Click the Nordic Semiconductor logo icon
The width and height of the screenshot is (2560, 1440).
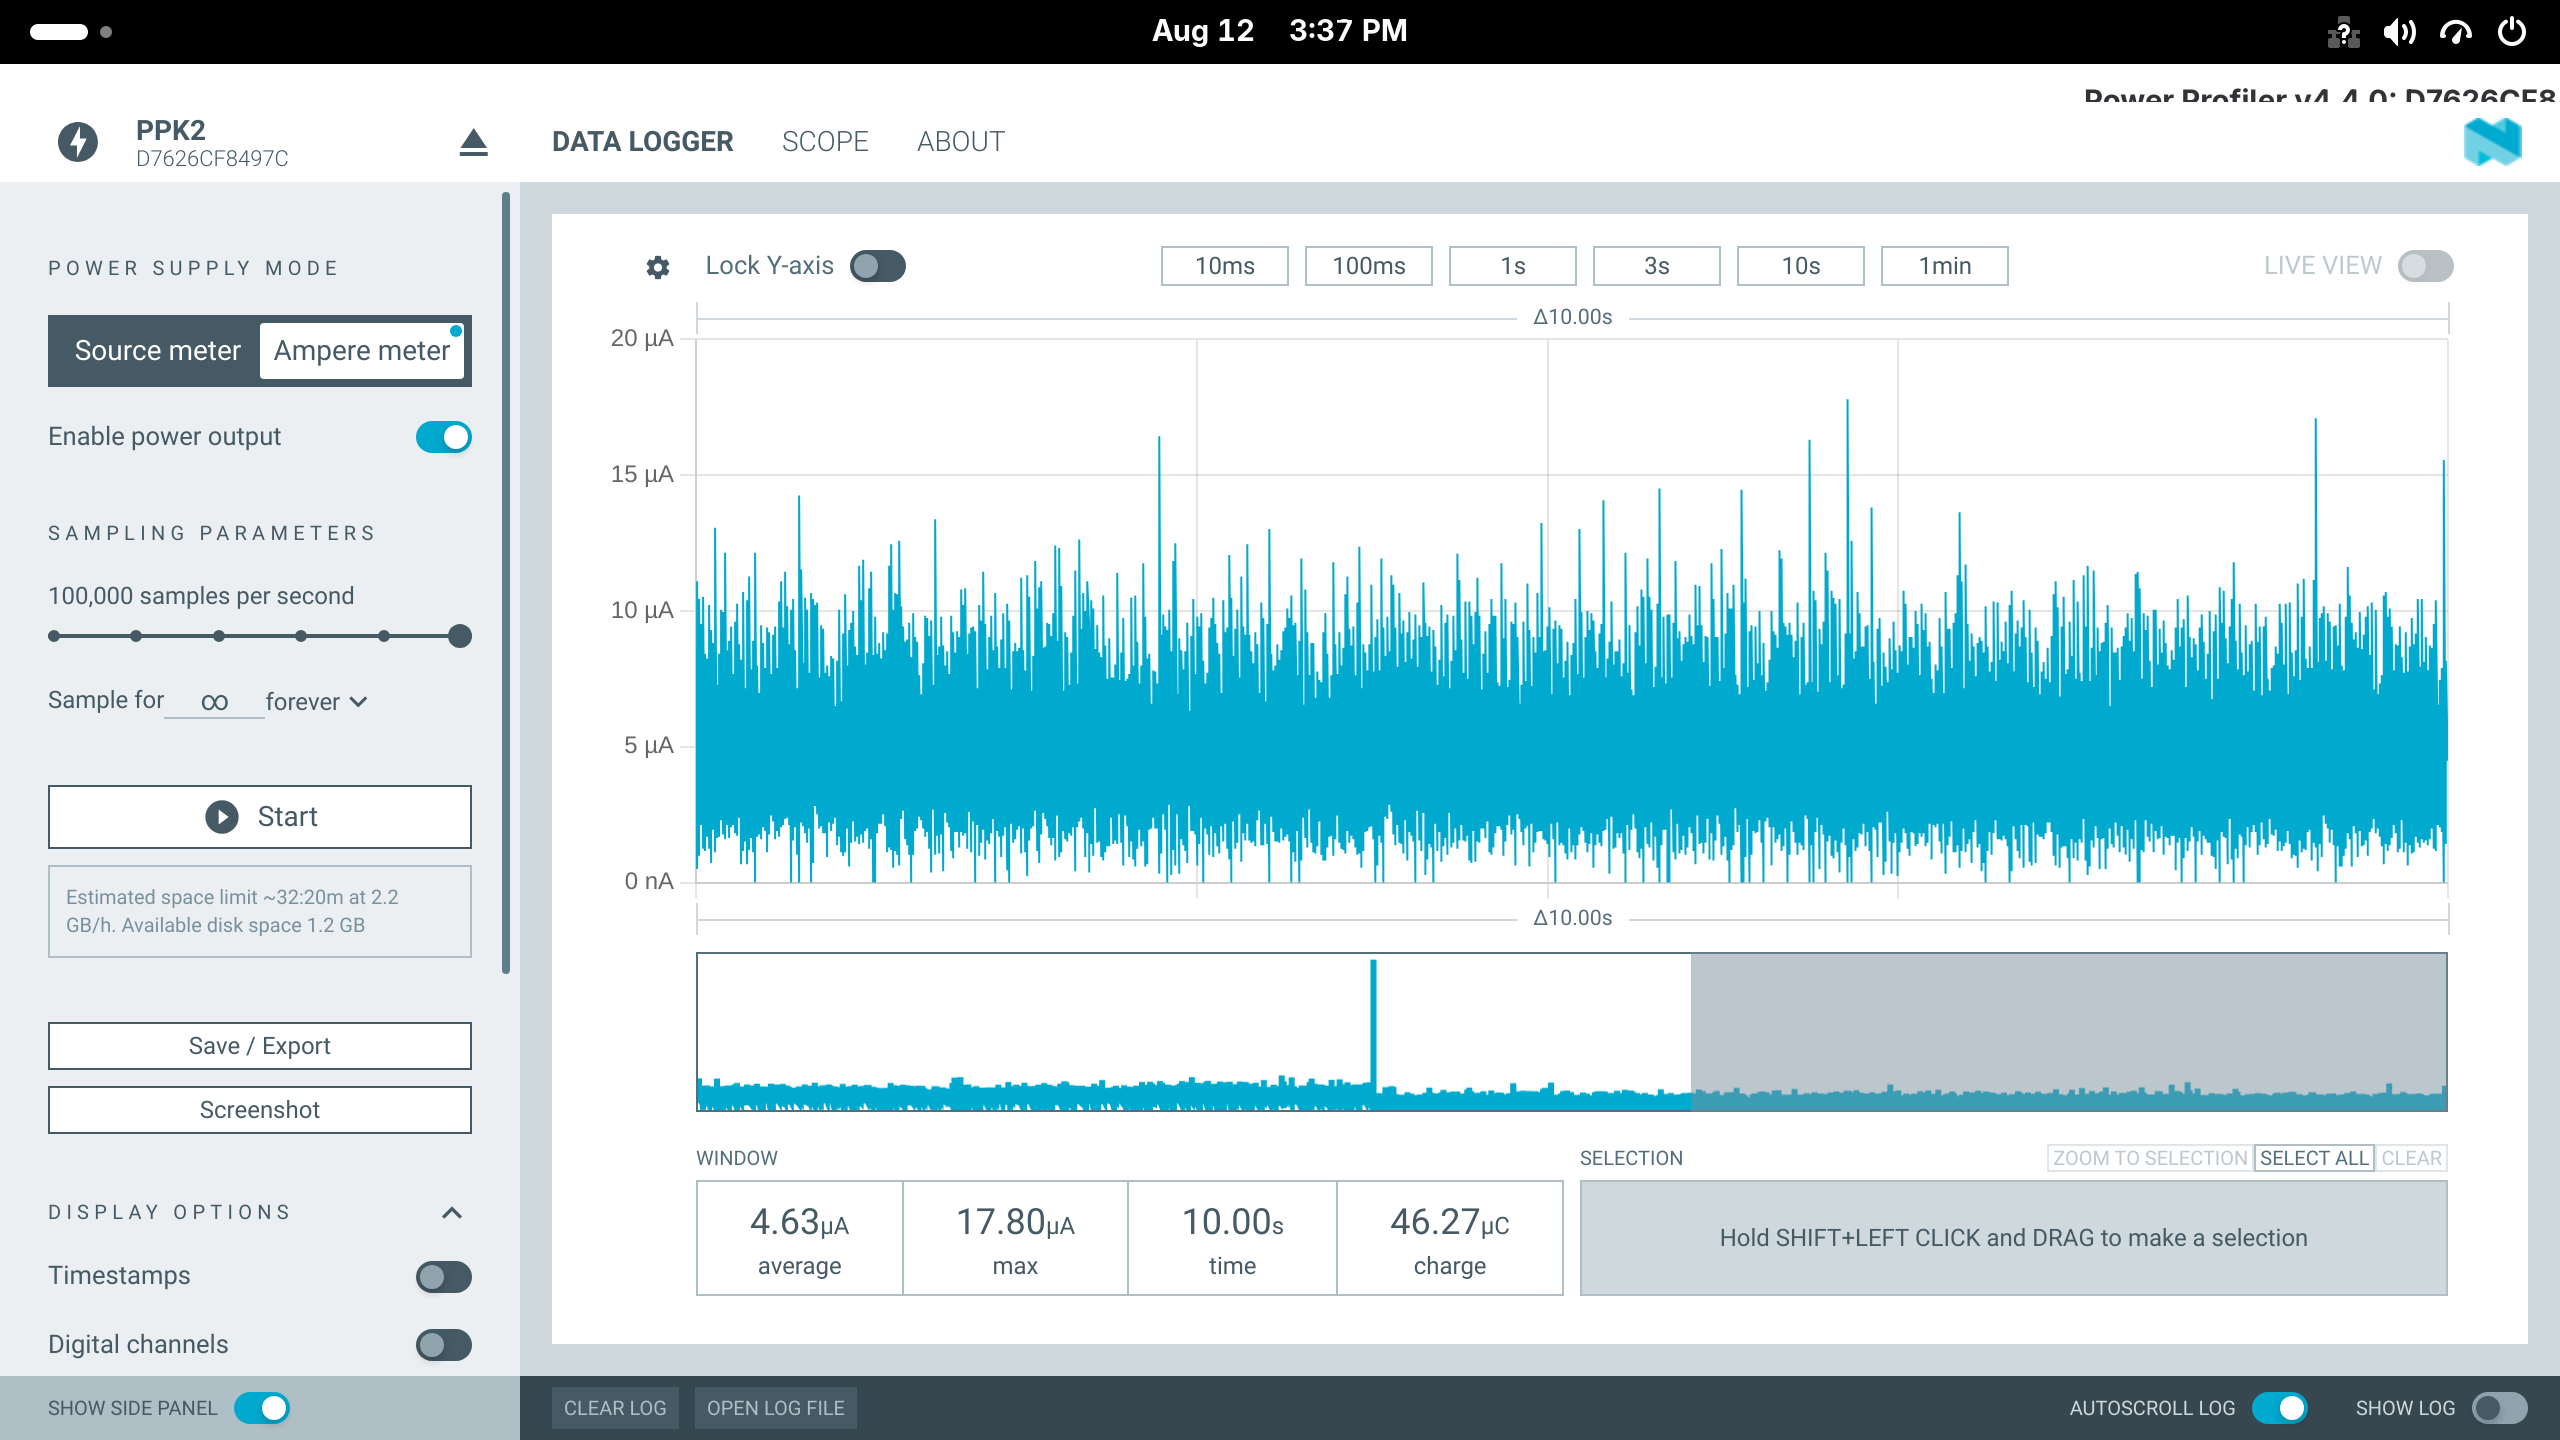pyautogui.click(x=2493, y=142)
